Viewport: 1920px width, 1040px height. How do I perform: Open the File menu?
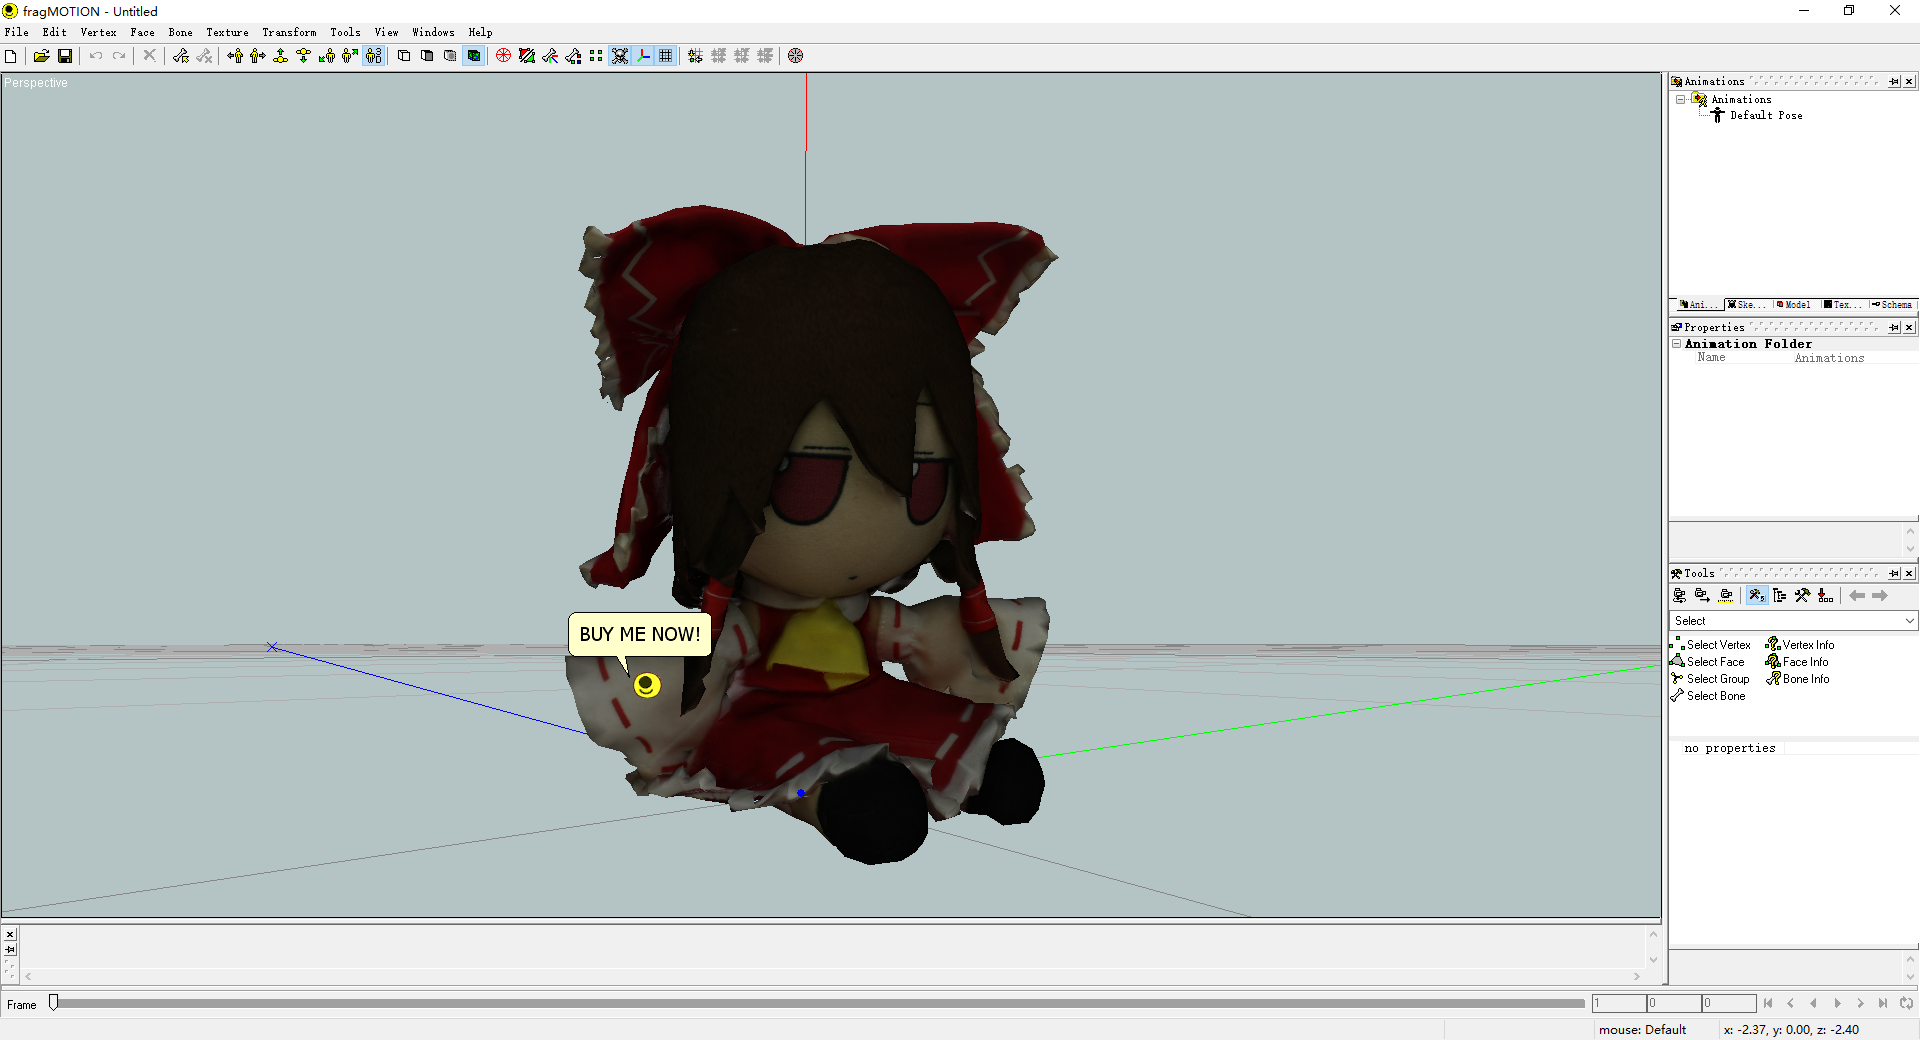click(x=17, y=32)
